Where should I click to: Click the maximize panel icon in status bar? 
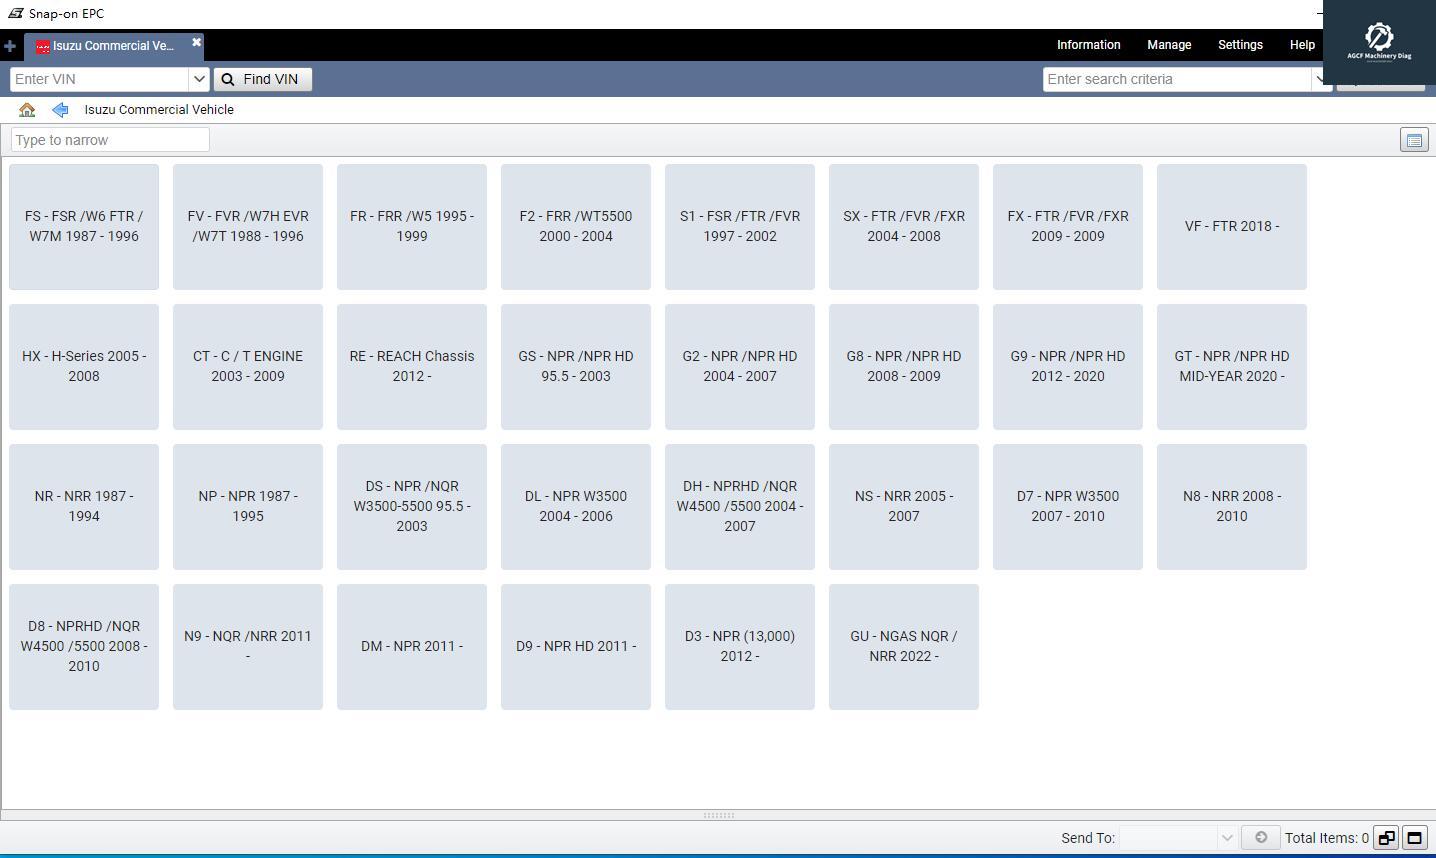point(1414,838)
